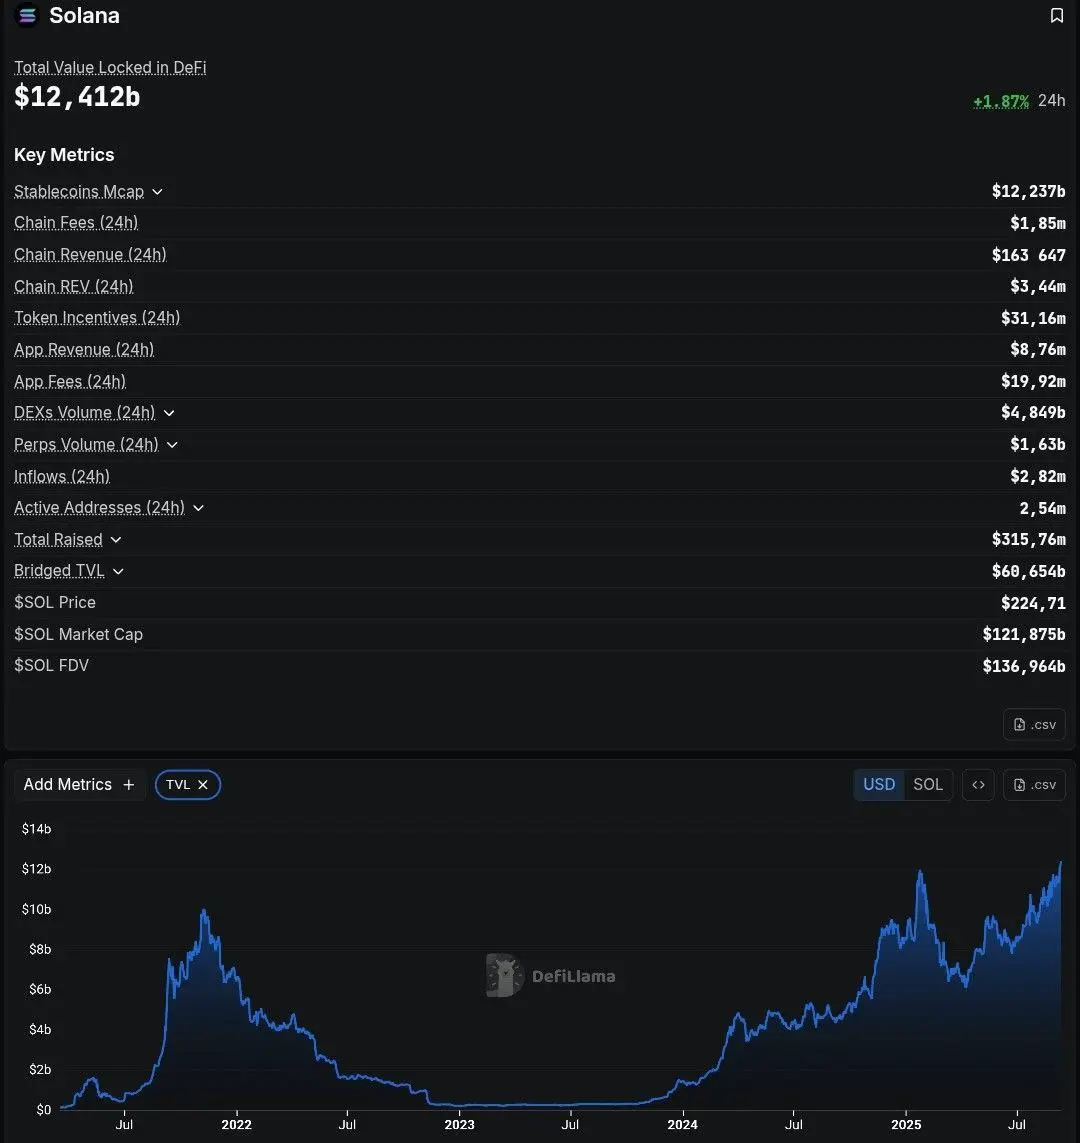Click Total Value Locked in DeFi label

coord(110,68)
